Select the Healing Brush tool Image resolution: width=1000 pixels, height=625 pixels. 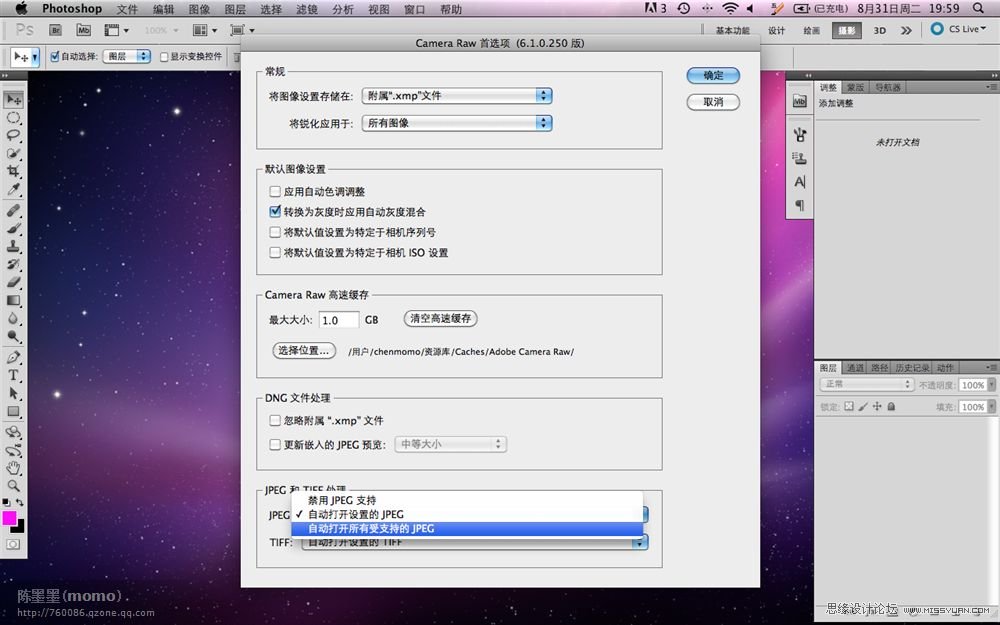coord(13,210)
